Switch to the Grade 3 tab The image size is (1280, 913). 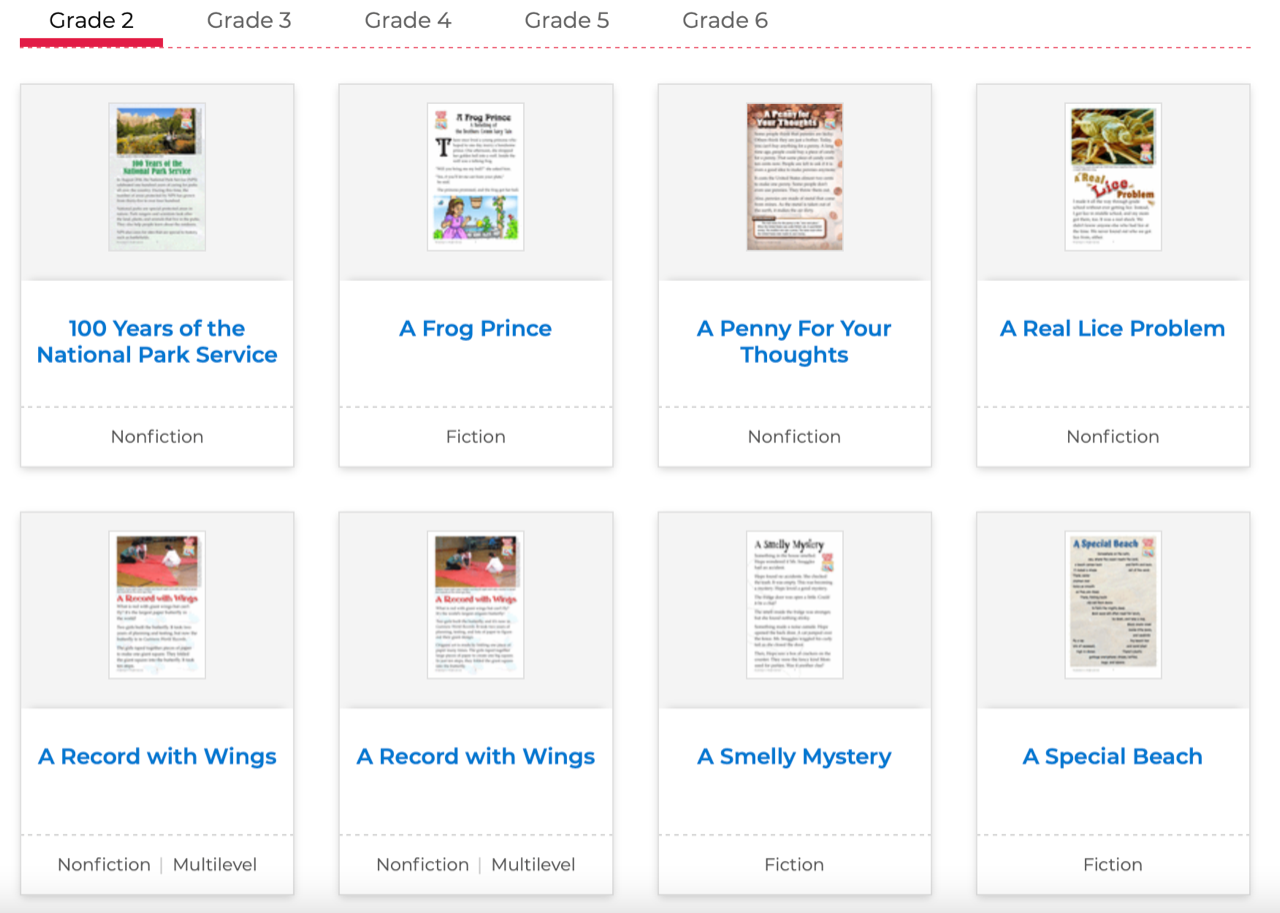[249, 21]
